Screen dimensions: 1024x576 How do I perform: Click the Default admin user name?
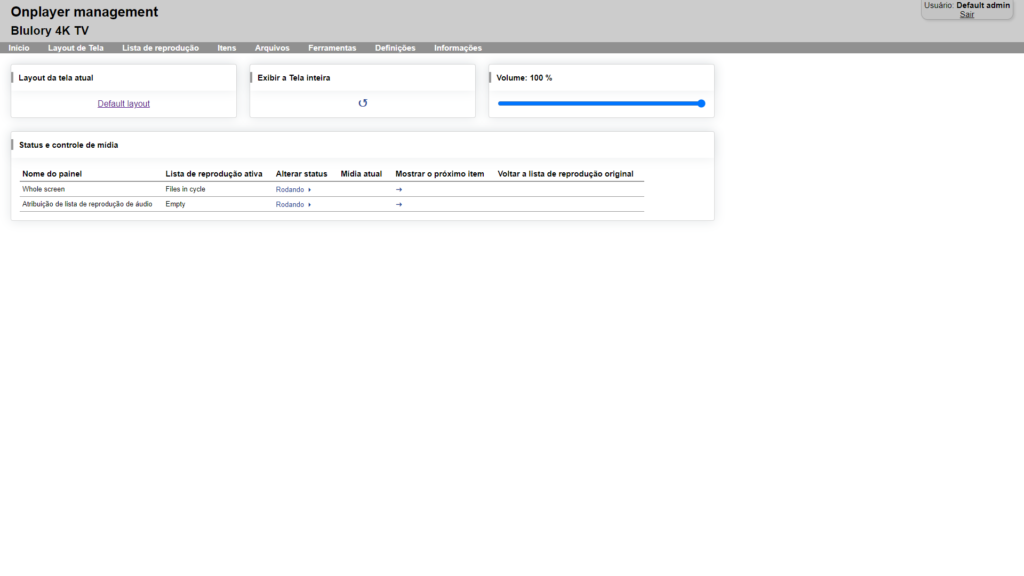[x=984, y=5]
